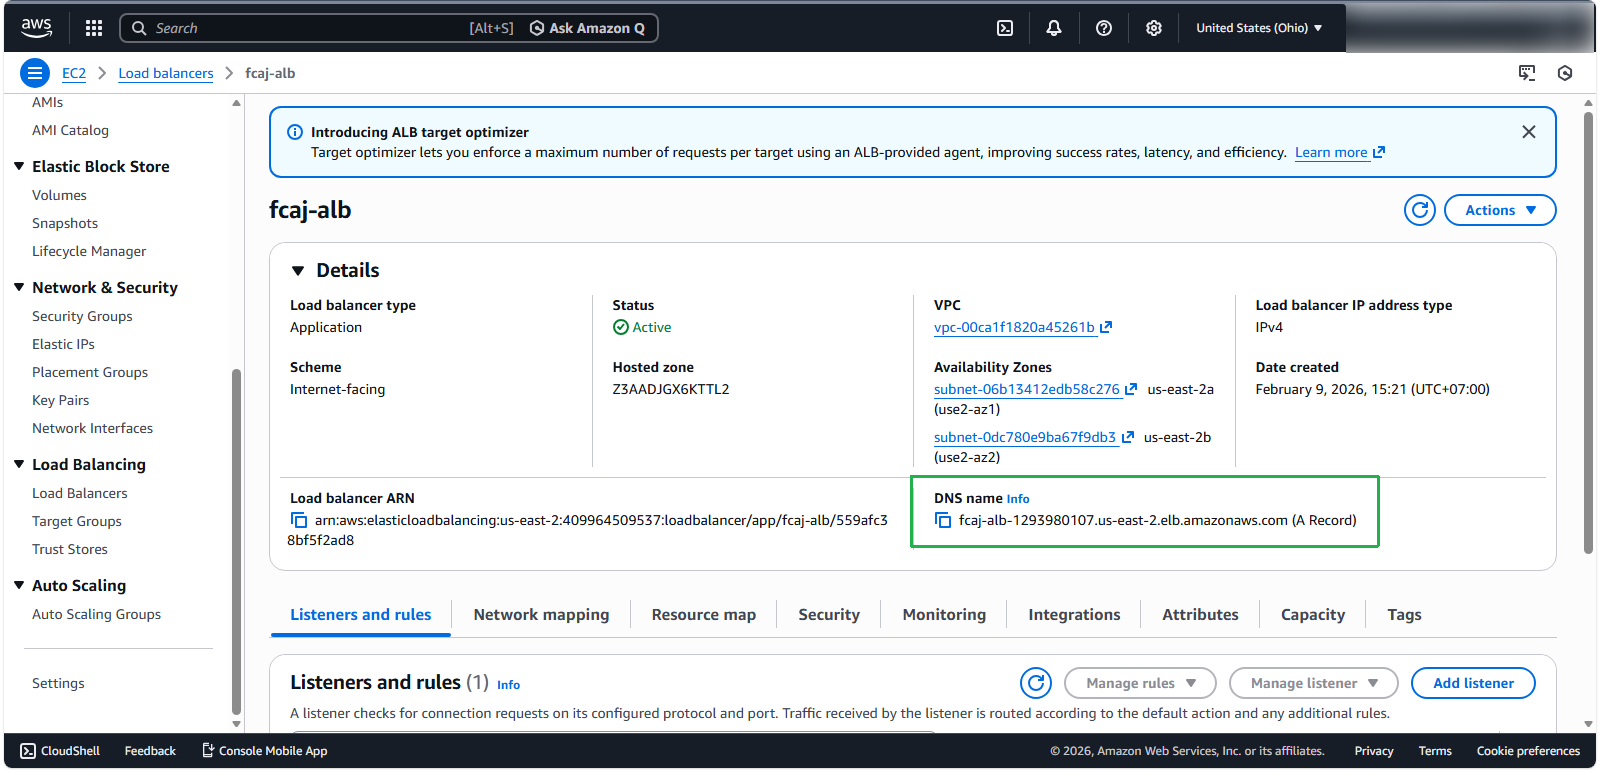Switch to the Capacity tab
The image size is (1600, 772).
1313,615
